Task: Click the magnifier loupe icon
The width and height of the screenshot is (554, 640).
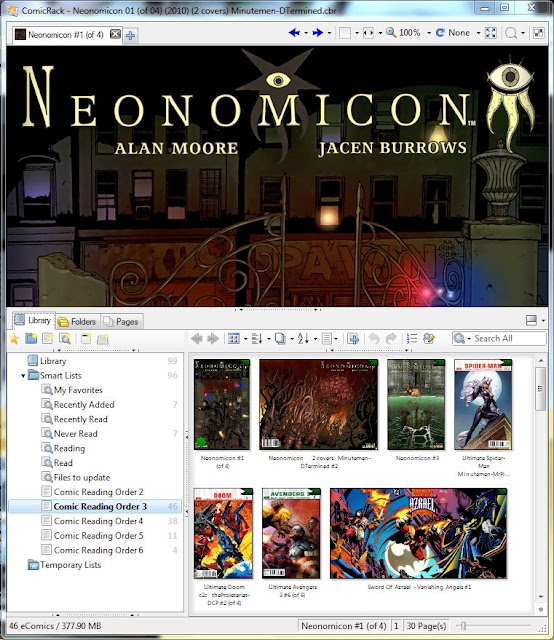Action: coord(511,33)
